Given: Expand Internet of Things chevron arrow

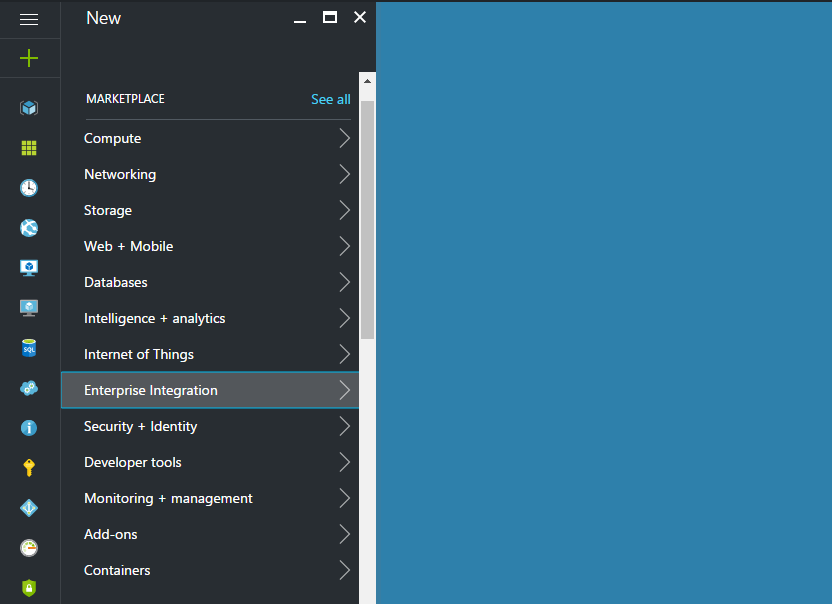Looking at the screenshot, I should 345,355.
